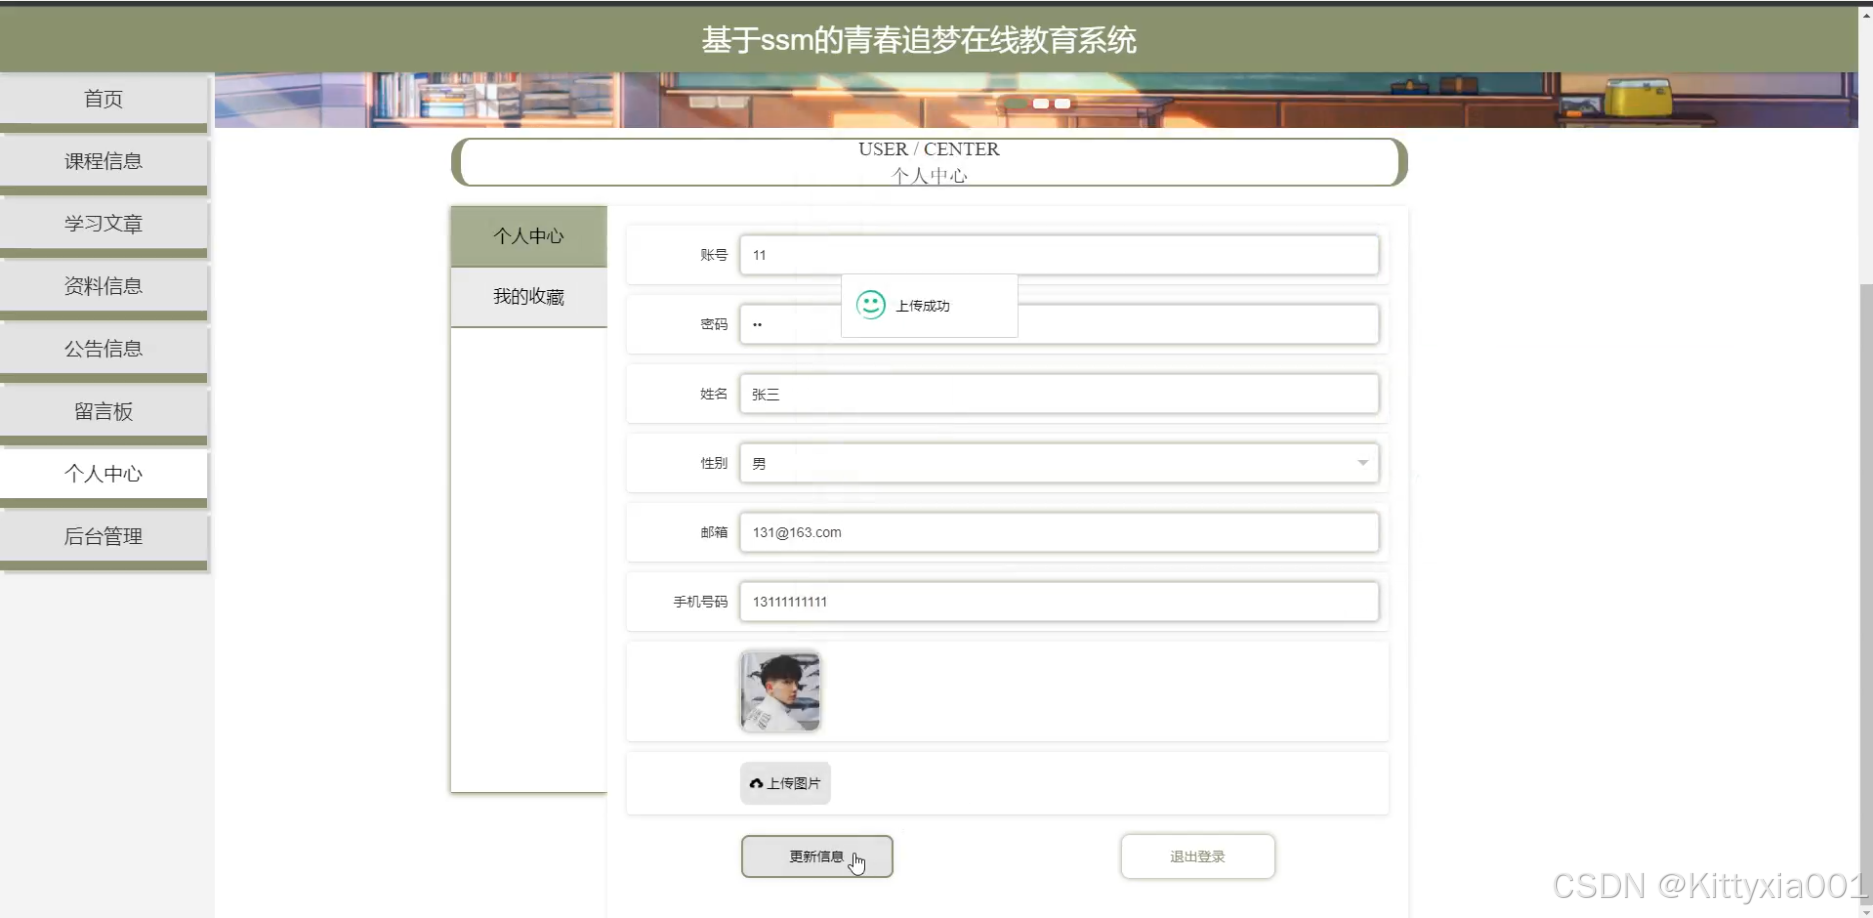Viewport: 1873px width, 918px height.
Task: Select the first banner carousel indicator
Action: [1017, 104]
